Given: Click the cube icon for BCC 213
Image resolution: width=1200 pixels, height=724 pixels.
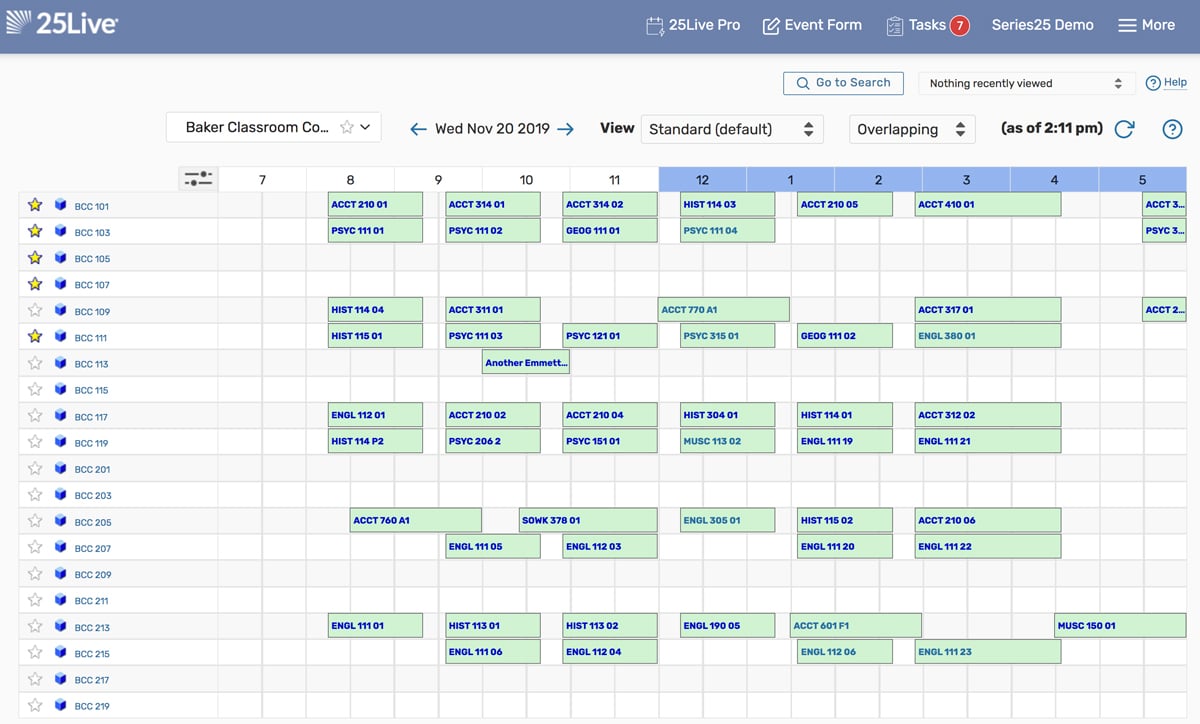Looking at the screenshot, I should tap(60, 627).
